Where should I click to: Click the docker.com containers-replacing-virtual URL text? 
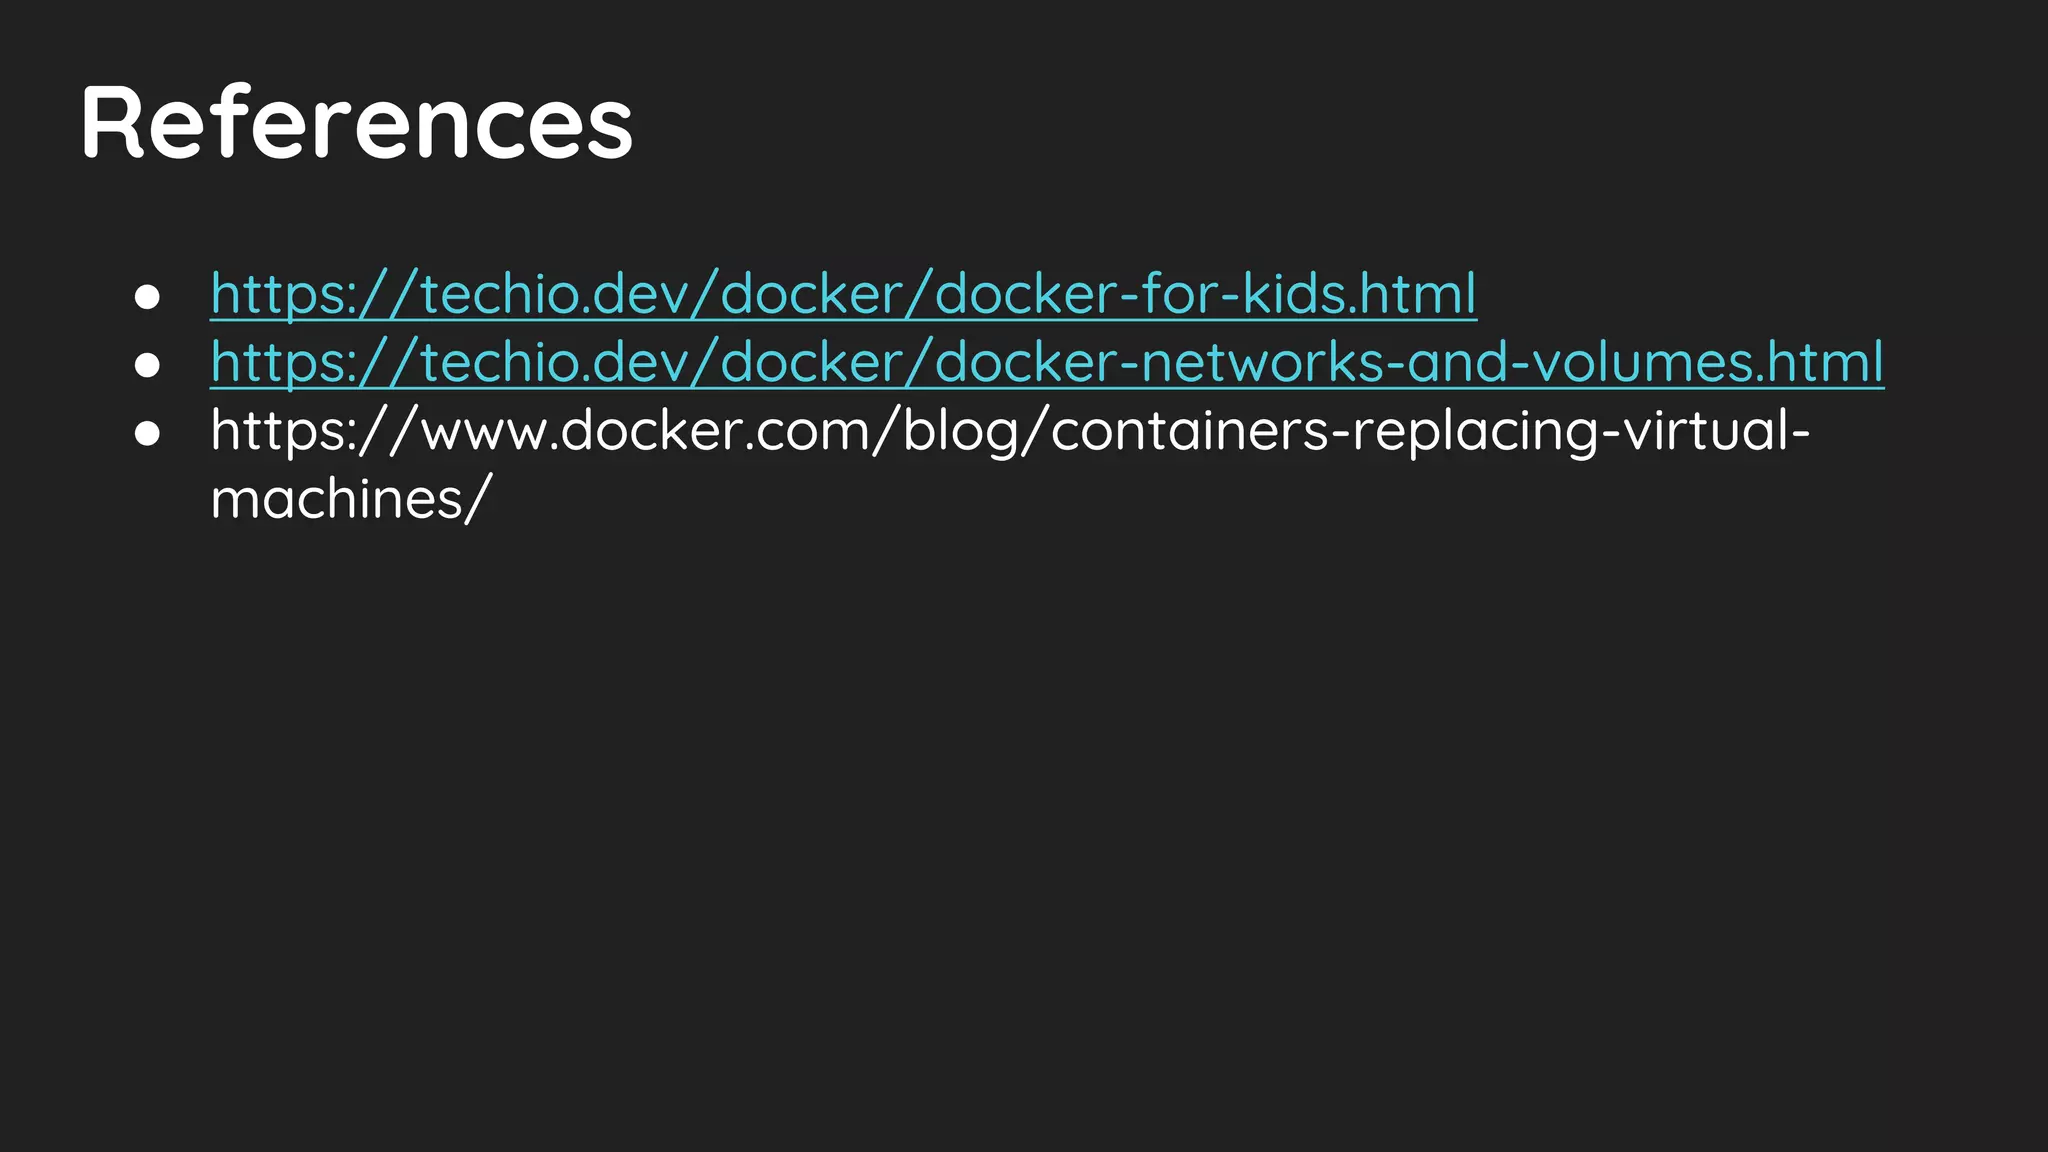(x=1010, y=430)
